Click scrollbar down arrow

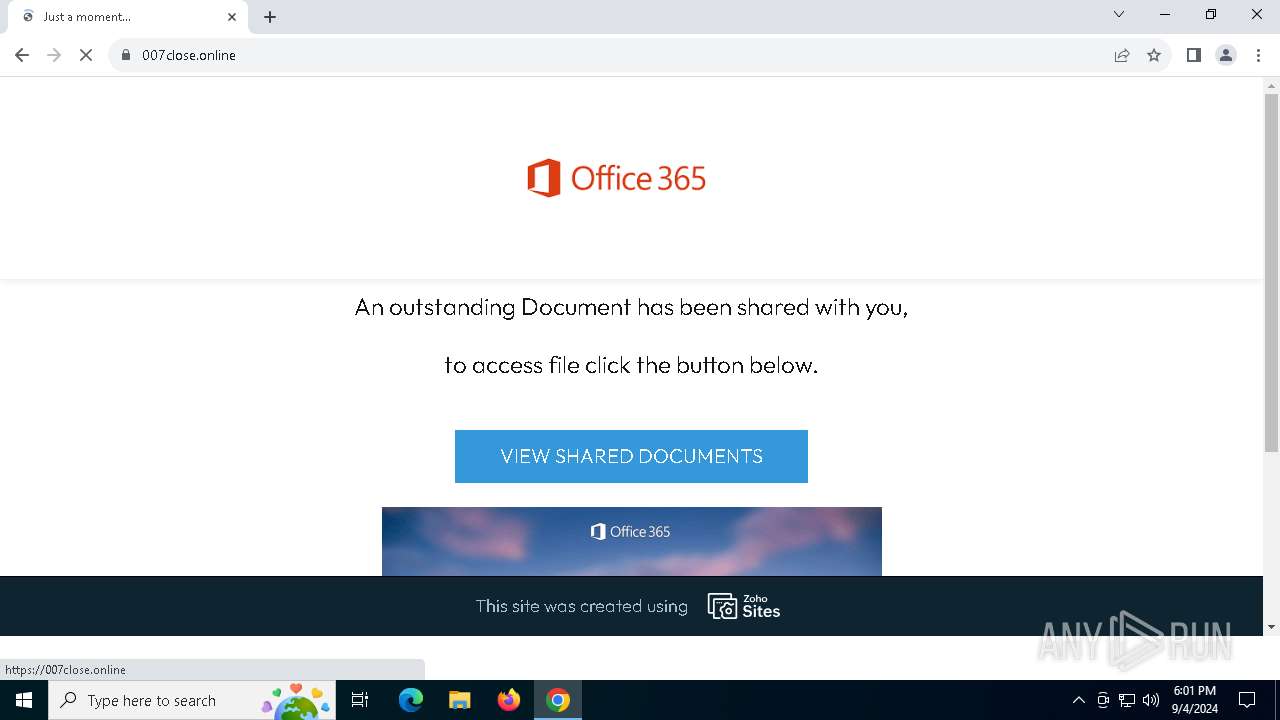coord(1271,627)
